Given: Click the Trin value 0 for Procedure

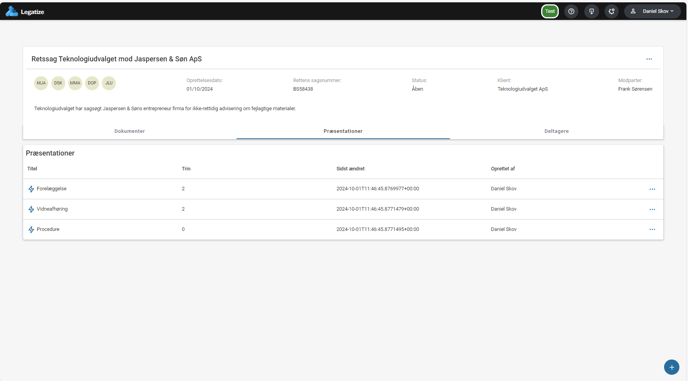Looking at the screenshot, I should (x=183, y=229).
